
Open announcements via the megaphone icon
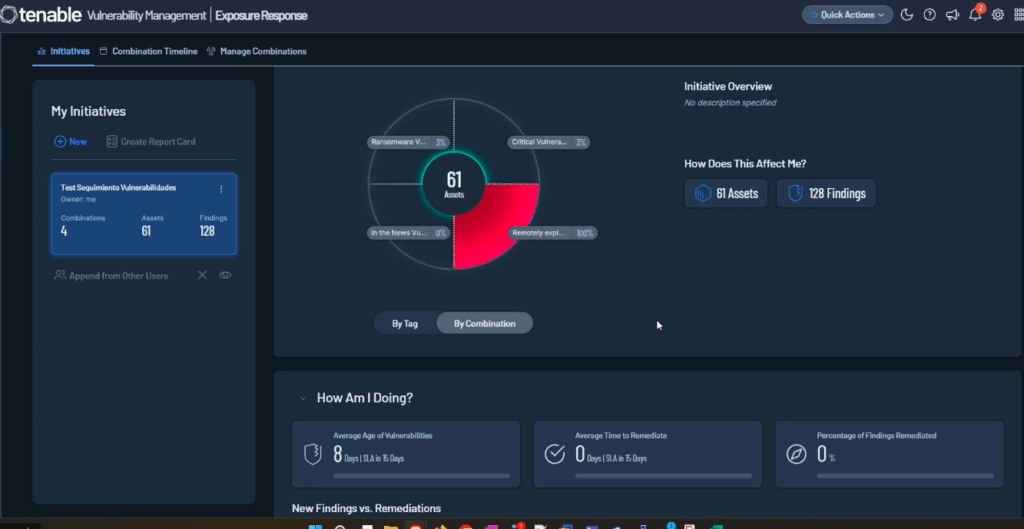[952, 15]
